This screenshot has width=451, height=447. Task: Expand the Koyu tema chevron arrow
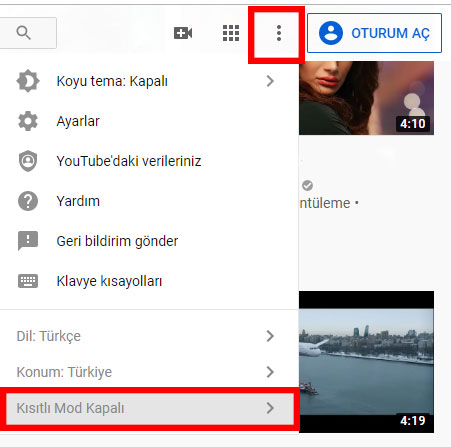click(270, 81)
